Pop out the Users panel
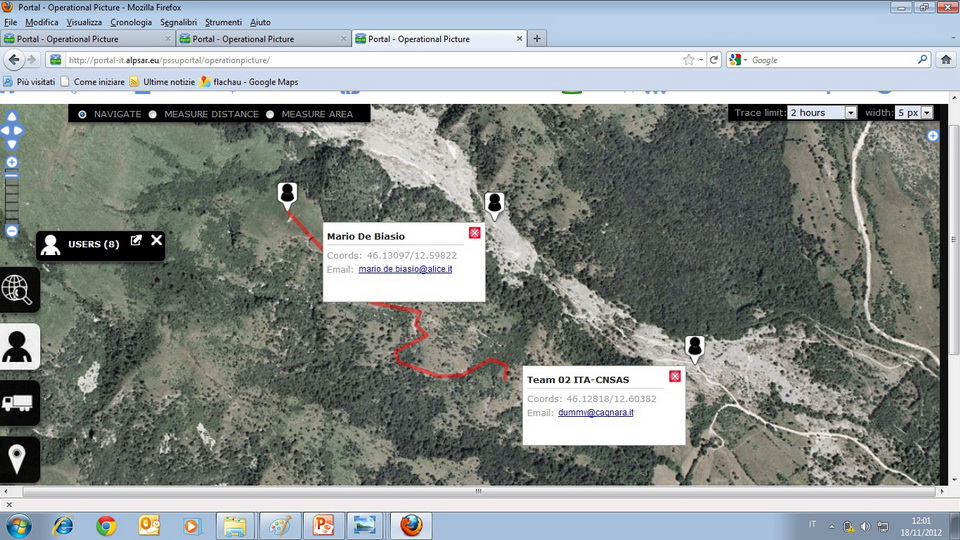This screenshot has width=960, height=540. 136,241
